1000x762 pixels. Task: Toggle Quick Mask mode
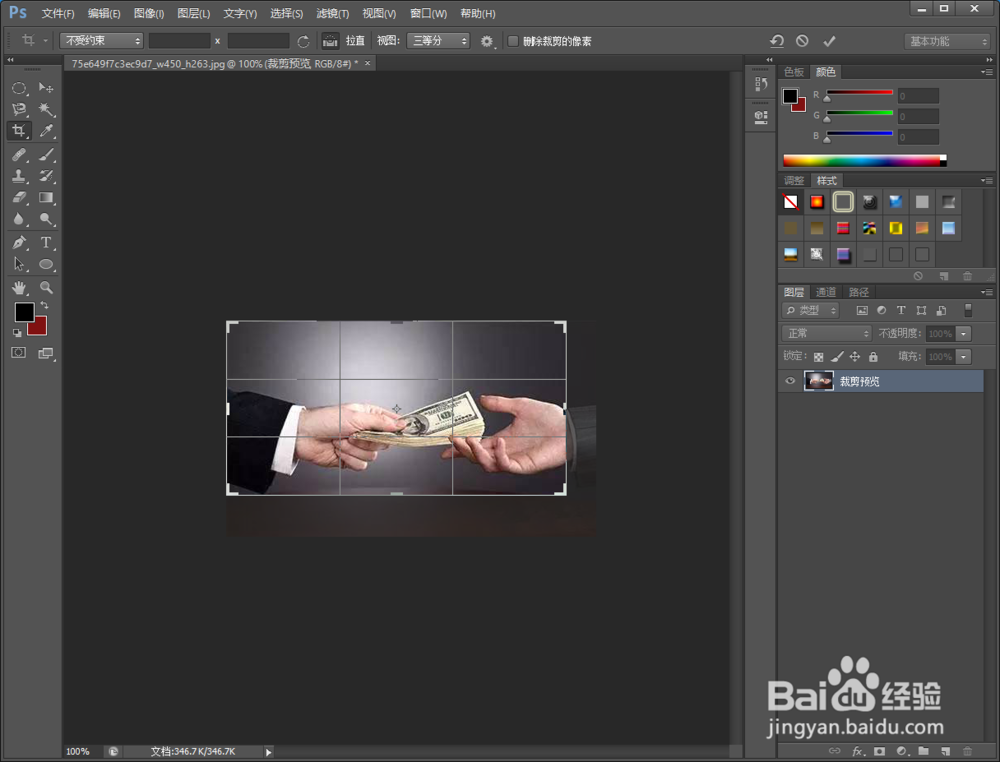point(18,353)
